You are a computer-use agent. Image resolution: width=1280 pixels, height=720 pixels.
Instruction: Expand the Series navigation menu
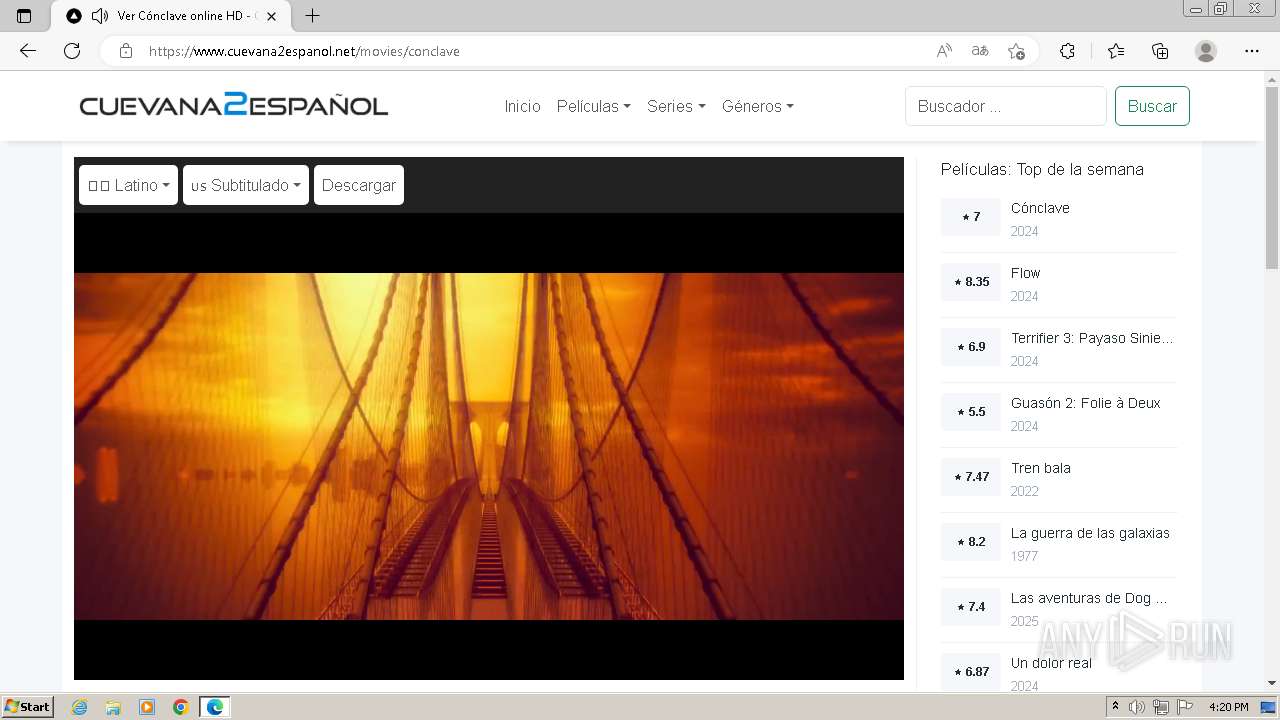[x=676, y=106]
